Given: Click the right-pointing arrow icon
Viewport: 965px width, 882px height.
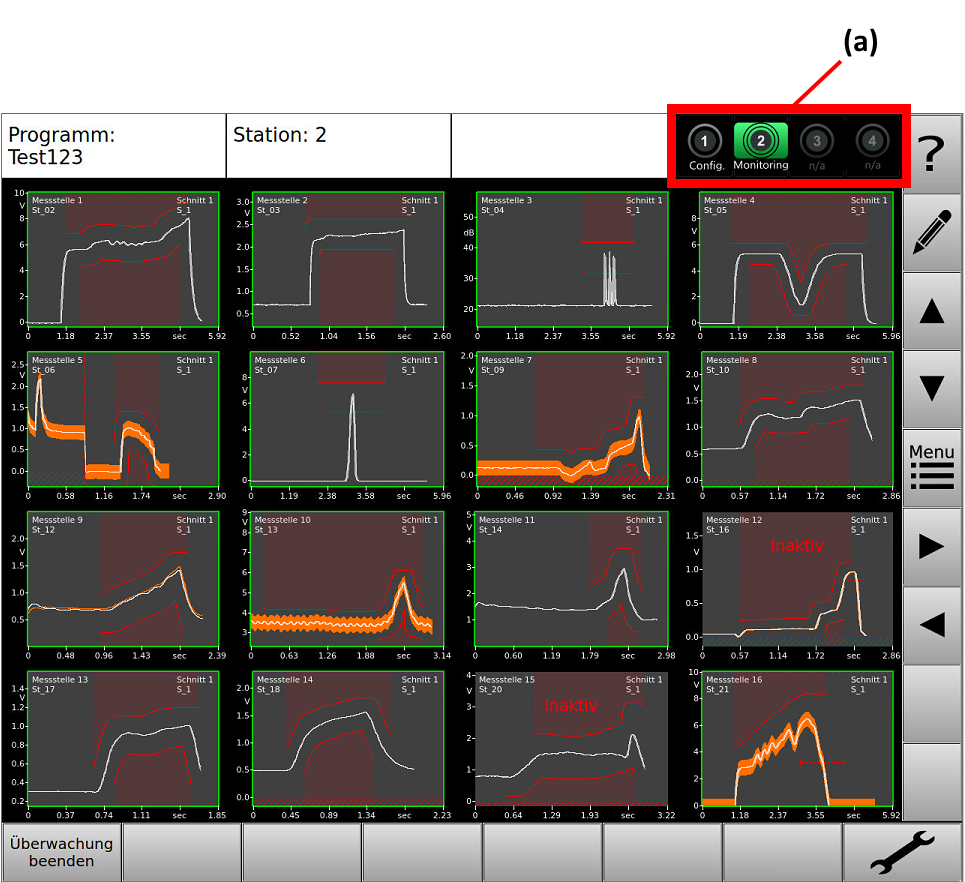Looking at the screenshot, I should coord(932,543).
